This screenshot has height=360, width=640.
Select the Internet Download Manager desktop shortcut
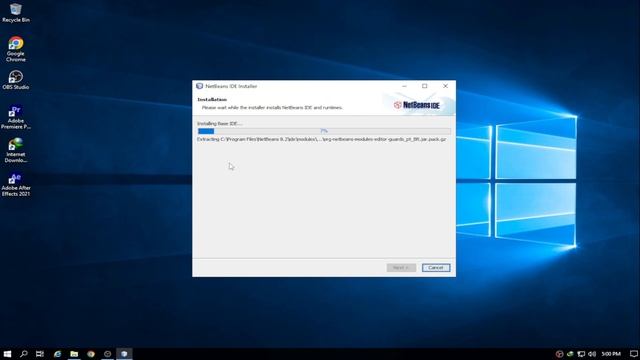16,151
